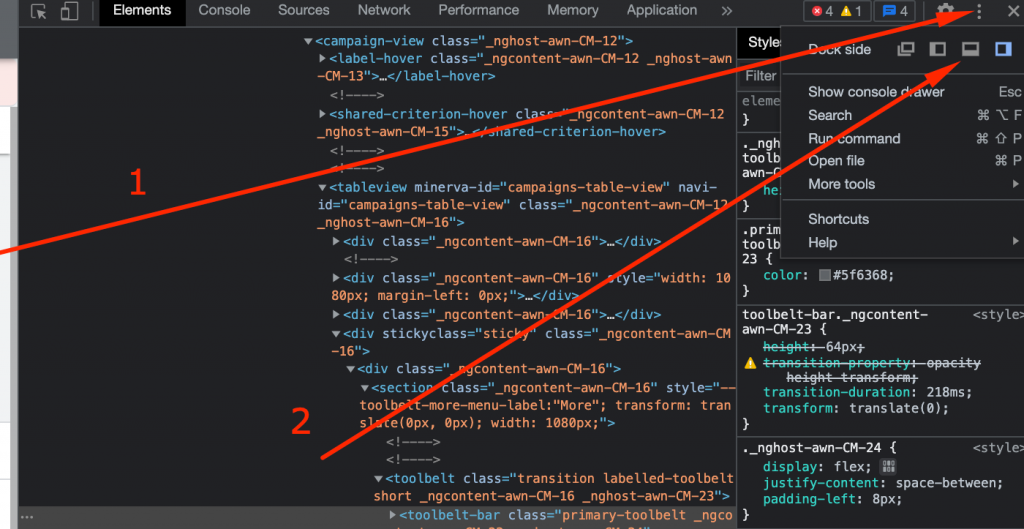
Task: Click the justify-content: space-between declaration
Action: click(x=883, y=483)
